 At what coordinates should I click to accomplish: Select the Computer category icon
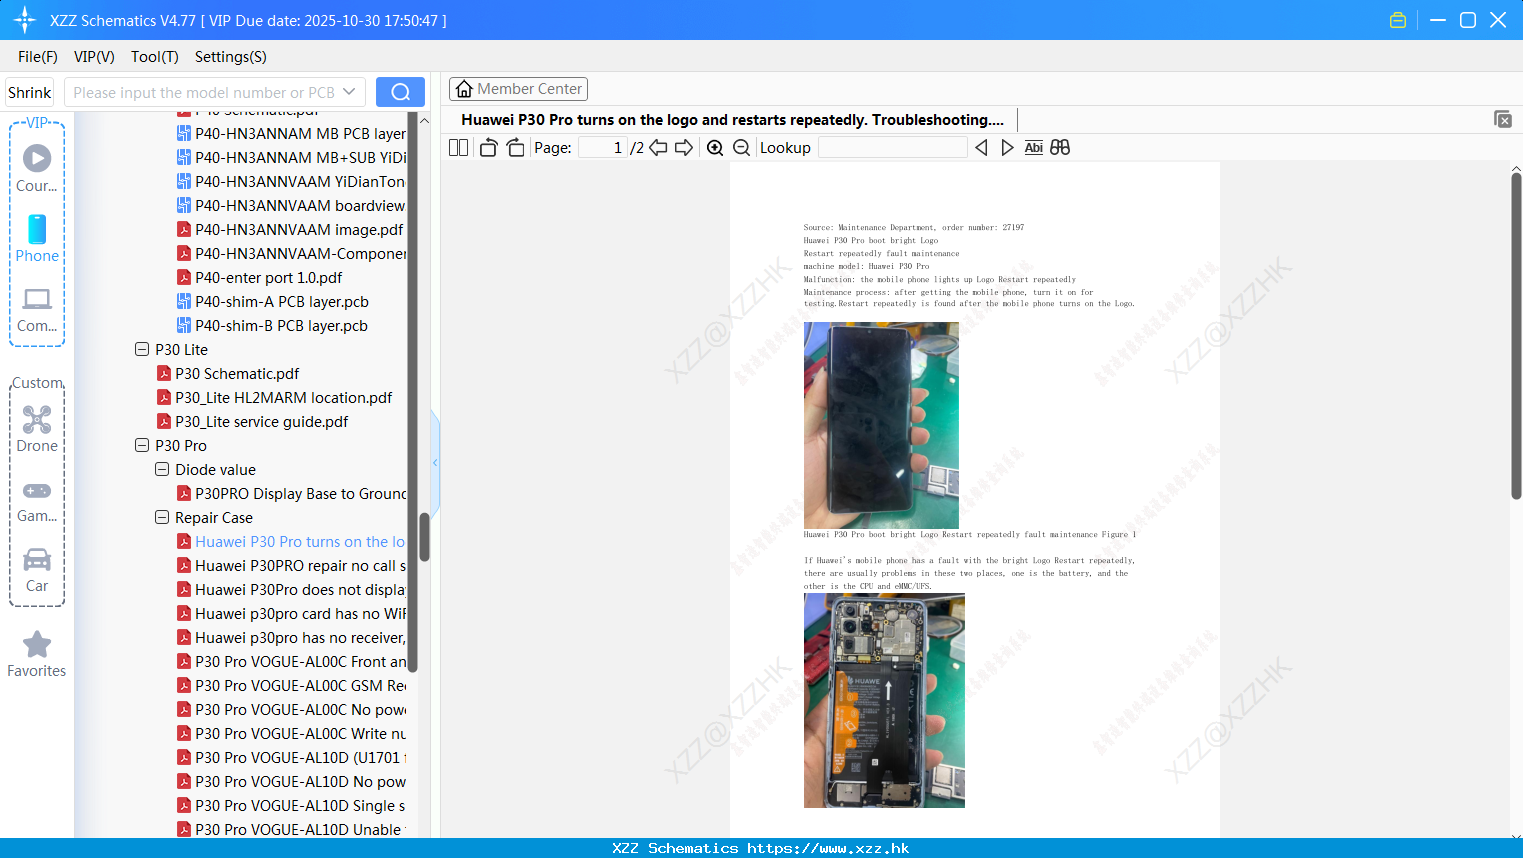(x=37, y=310)
